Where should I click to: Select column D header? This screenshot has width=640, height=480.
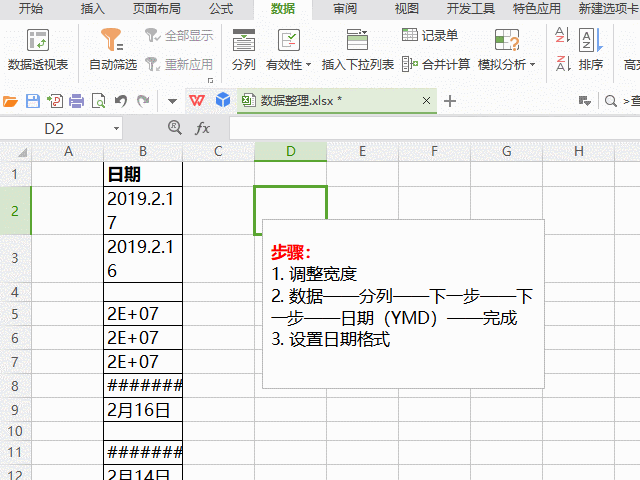click(x=291, y=151)
